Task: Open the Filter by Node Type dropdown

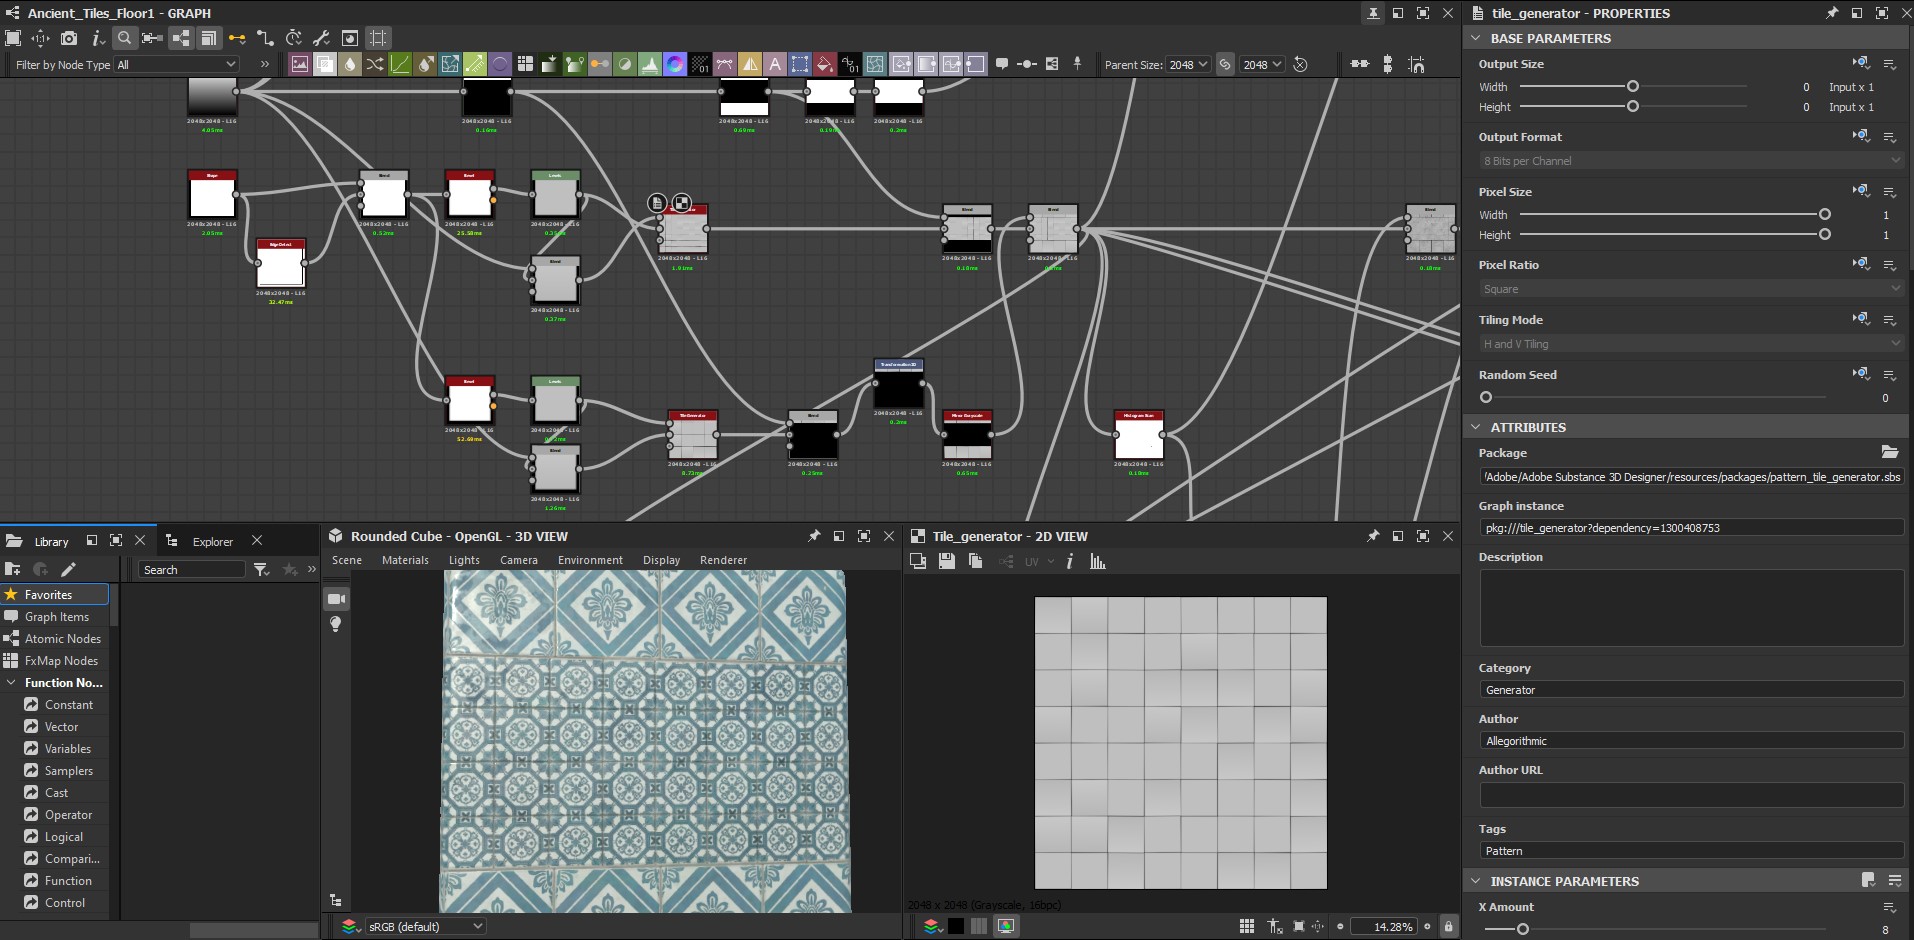Action: coord(175,63)
